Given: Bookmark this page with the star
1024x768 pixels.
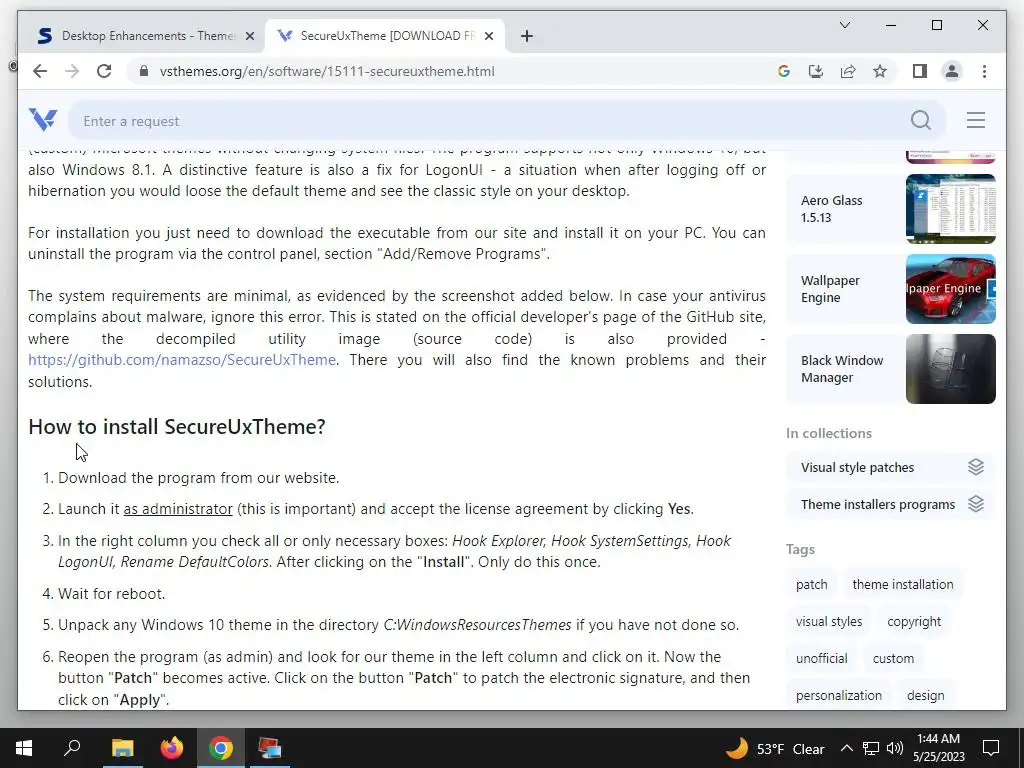Looking at the screenshot, I should [880, 71].
